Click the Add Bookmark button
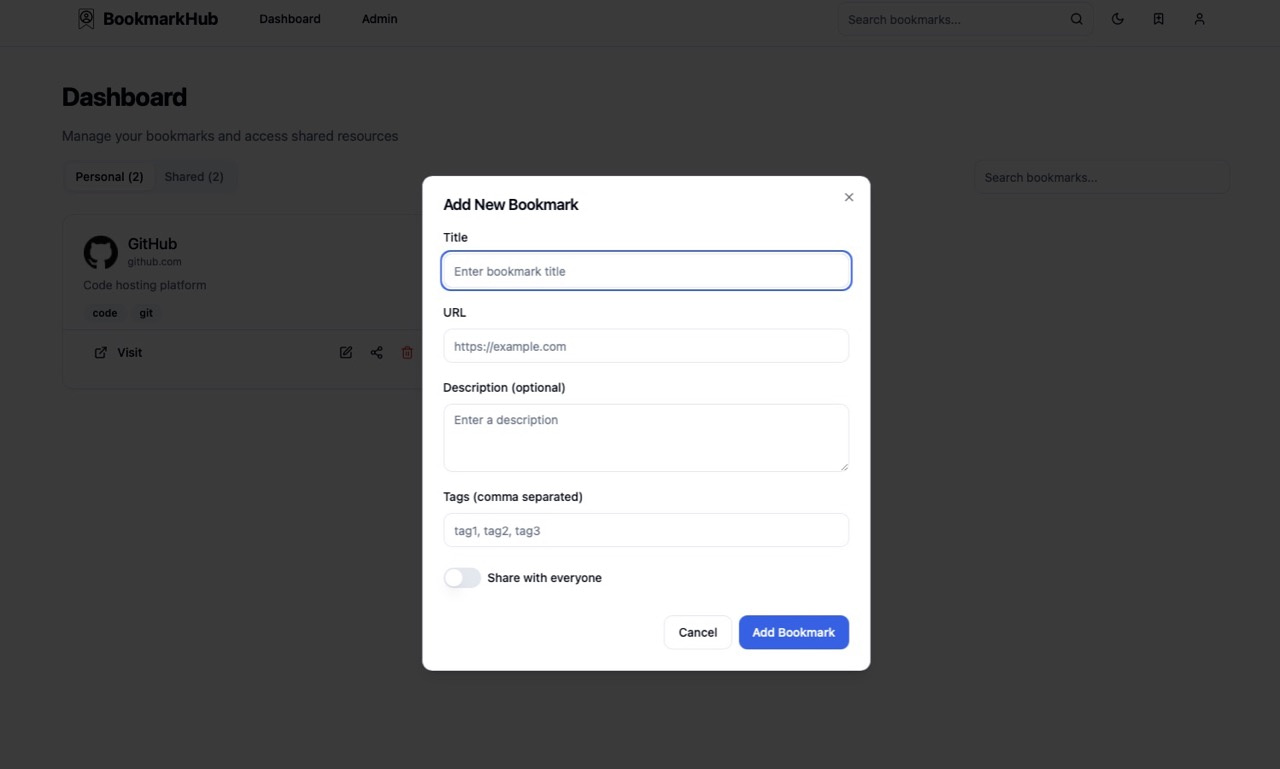Image resolution: width=1280 pixels, height=769 pixels. point(793,632)
